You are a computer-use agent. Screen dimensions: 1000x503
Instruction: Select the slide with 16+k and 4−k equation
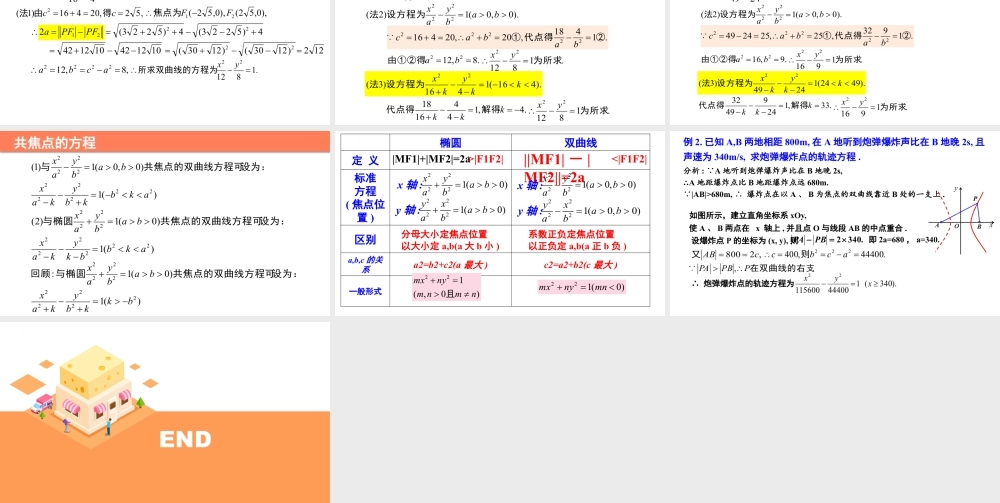point(499,62)
